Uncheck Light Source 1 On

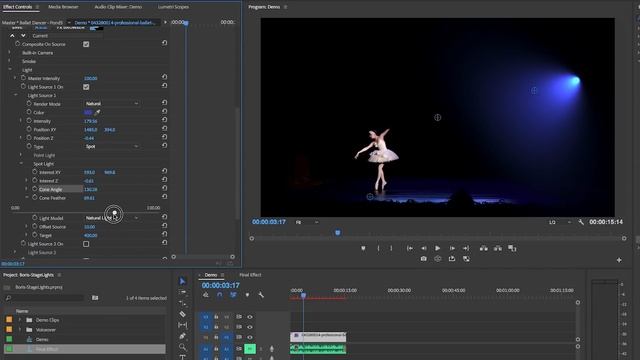click(86, 87)
